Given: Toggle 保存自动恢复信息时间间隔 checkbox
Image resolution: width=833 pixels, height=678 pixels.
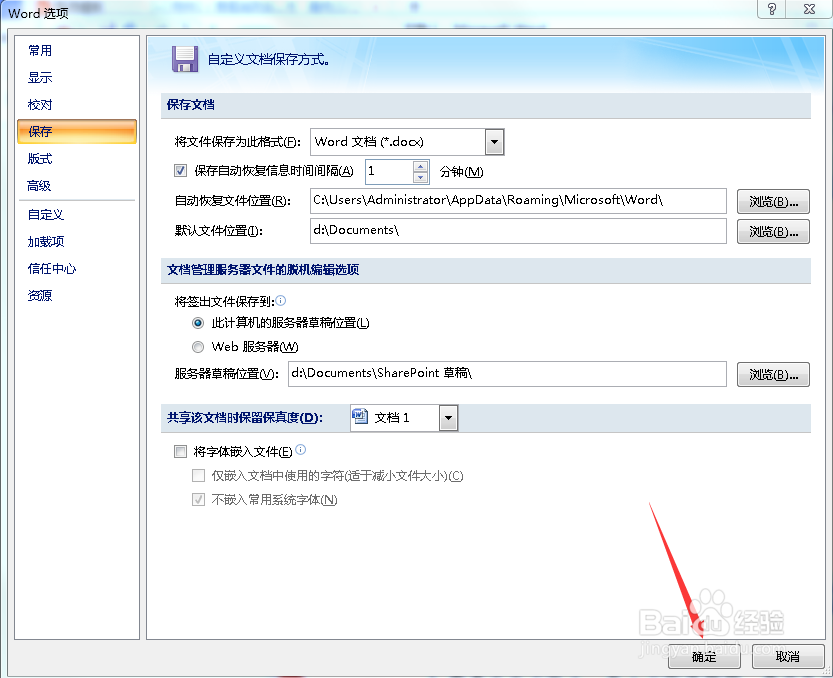Looking at the screenshot, I should pos(181,171).
